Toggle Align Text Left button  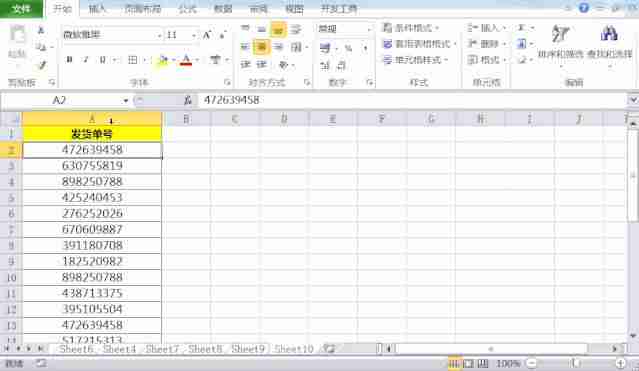coord(245,47)
